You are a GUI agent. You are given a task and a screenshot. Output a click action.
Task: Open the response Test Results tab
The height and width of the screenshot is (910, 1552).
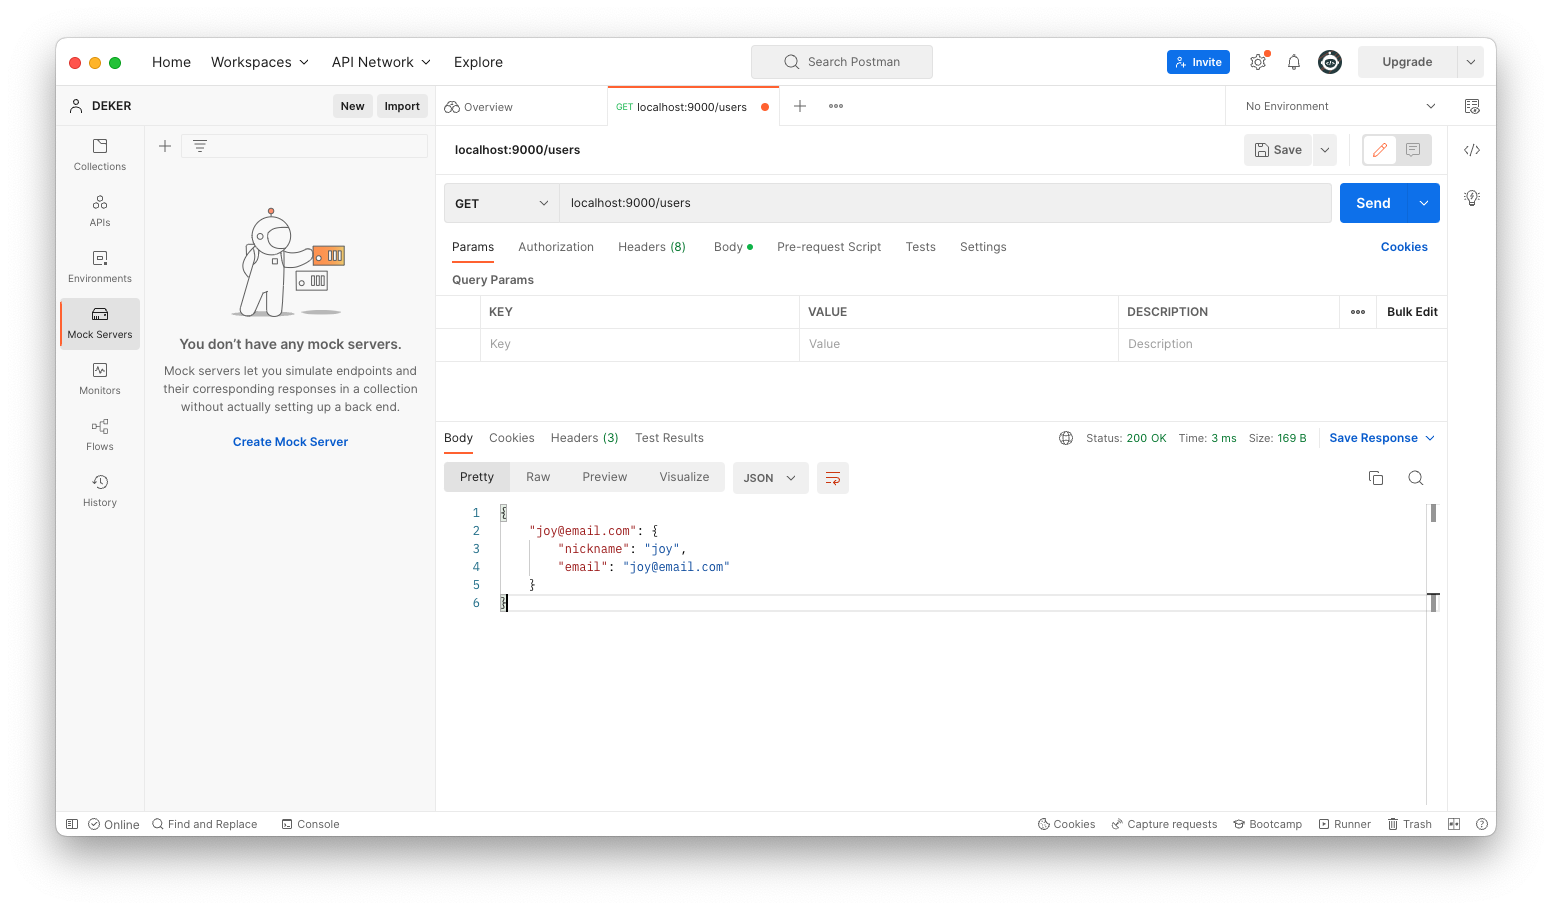[669, 438]
